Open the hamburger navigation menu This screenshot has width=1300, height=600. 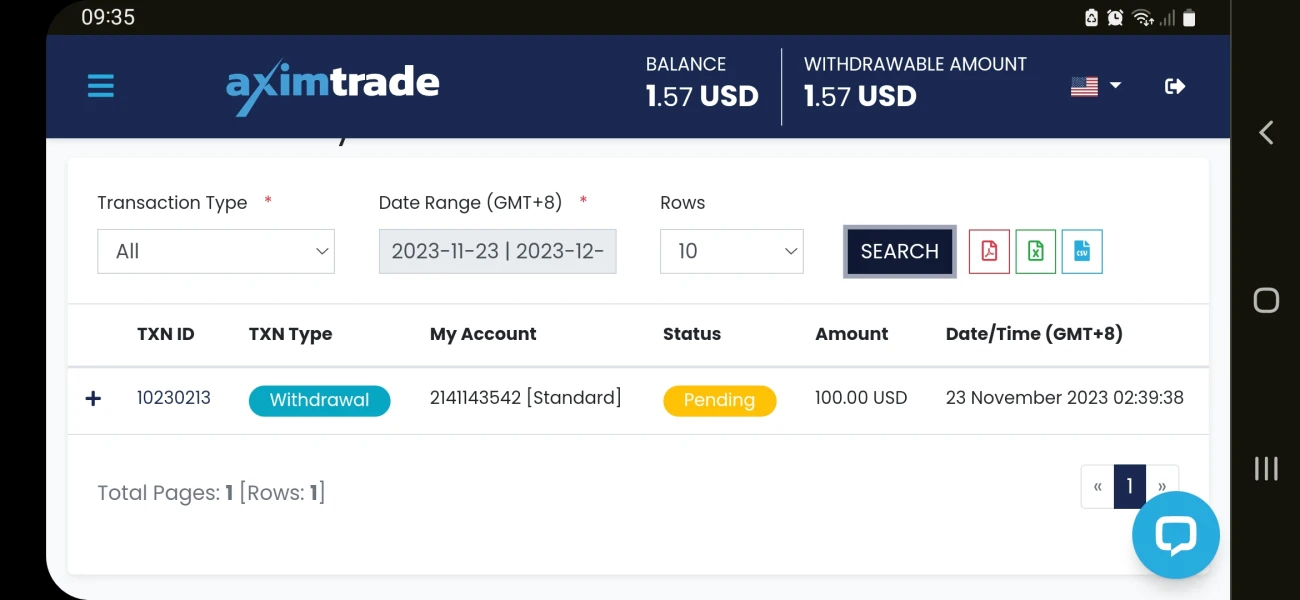tap(101, 86)
